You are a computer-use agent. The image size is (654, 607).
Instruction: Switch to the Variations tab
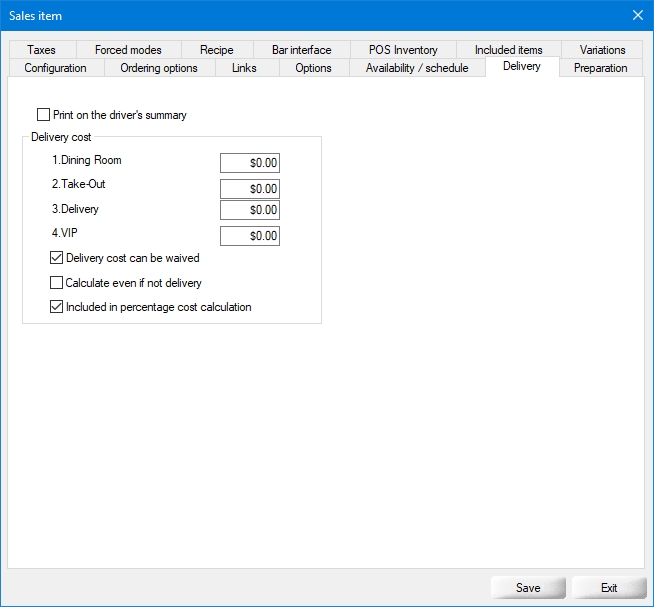[602, 50]
